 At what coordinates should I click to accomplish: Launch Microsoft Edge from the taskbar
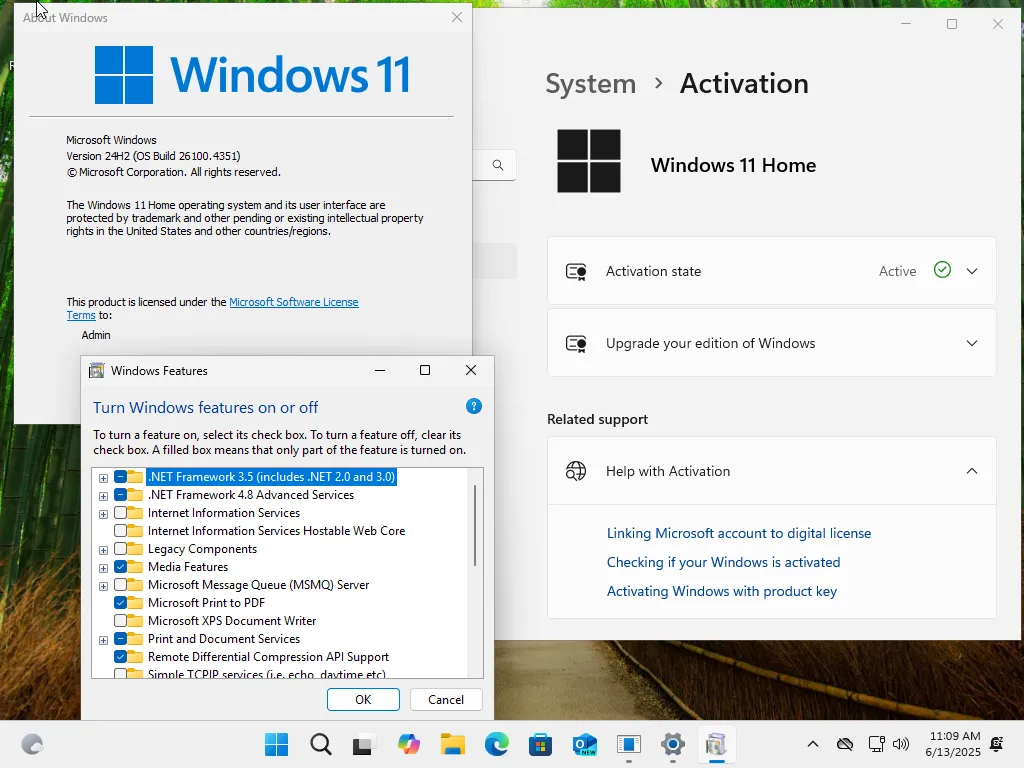coord(497,744)
